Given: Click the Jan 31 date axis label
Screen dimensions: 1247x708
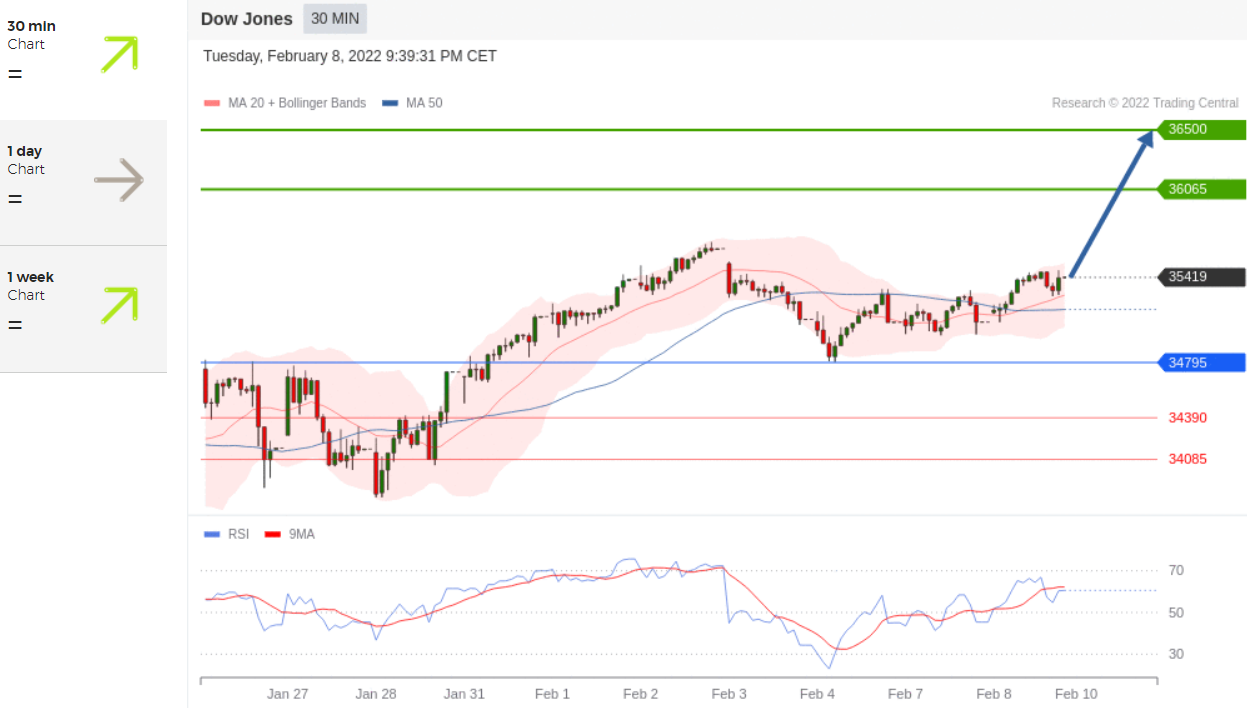Looking at the screenshot, I should coord(464,694).
